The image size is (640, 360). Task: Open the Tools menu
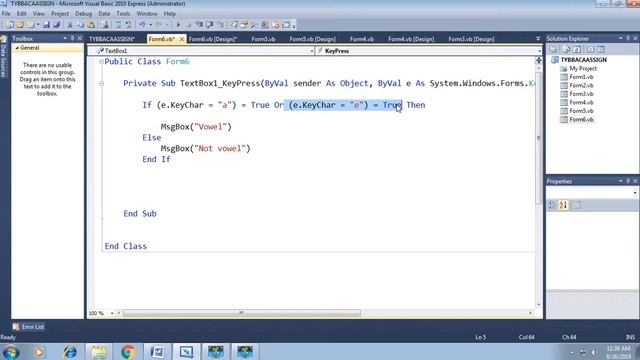pyautogui.click(x=123, y=14)
